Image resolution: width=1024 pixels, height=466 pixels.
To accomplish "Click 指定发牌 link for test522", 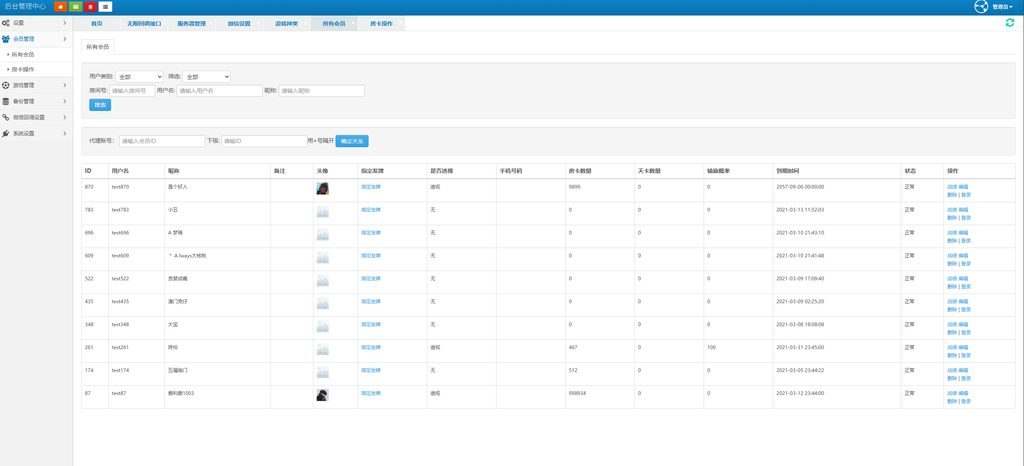I will [370, 279].
